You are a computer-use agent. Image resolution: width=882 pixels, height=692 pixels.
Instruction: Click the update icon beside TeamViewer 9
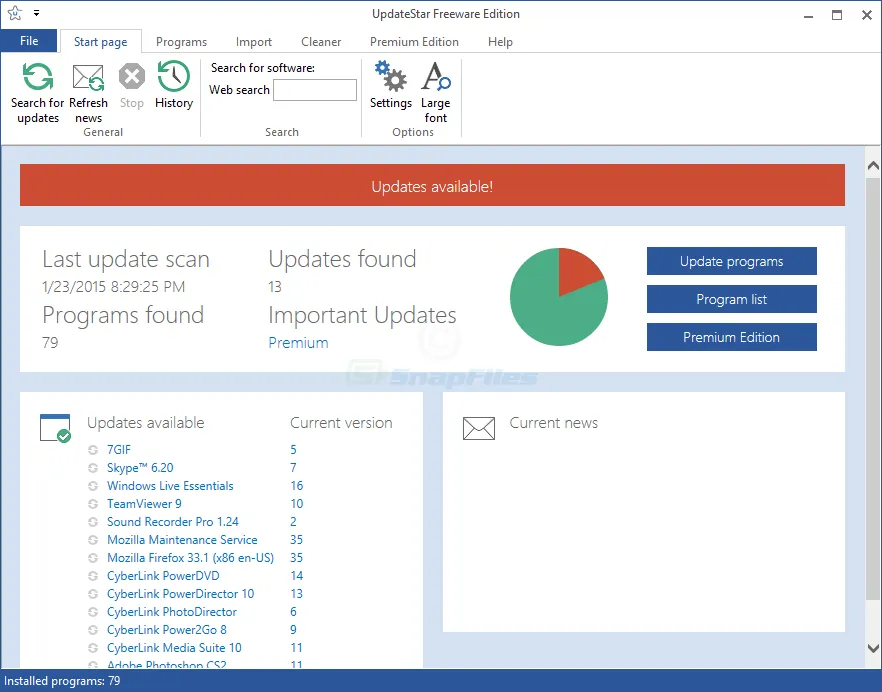tap(93, 504)
